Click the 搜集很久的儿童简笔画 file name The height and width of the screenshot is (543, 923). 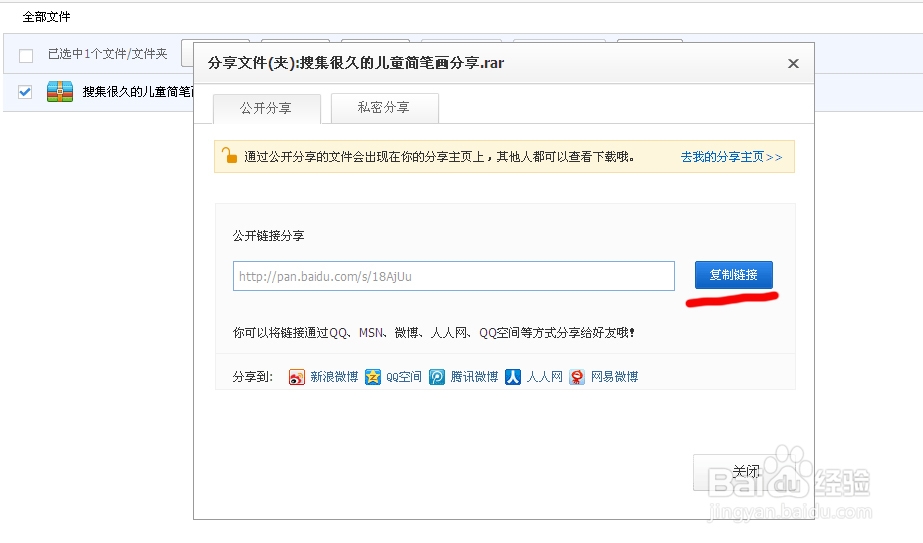[x=138, y=92]
